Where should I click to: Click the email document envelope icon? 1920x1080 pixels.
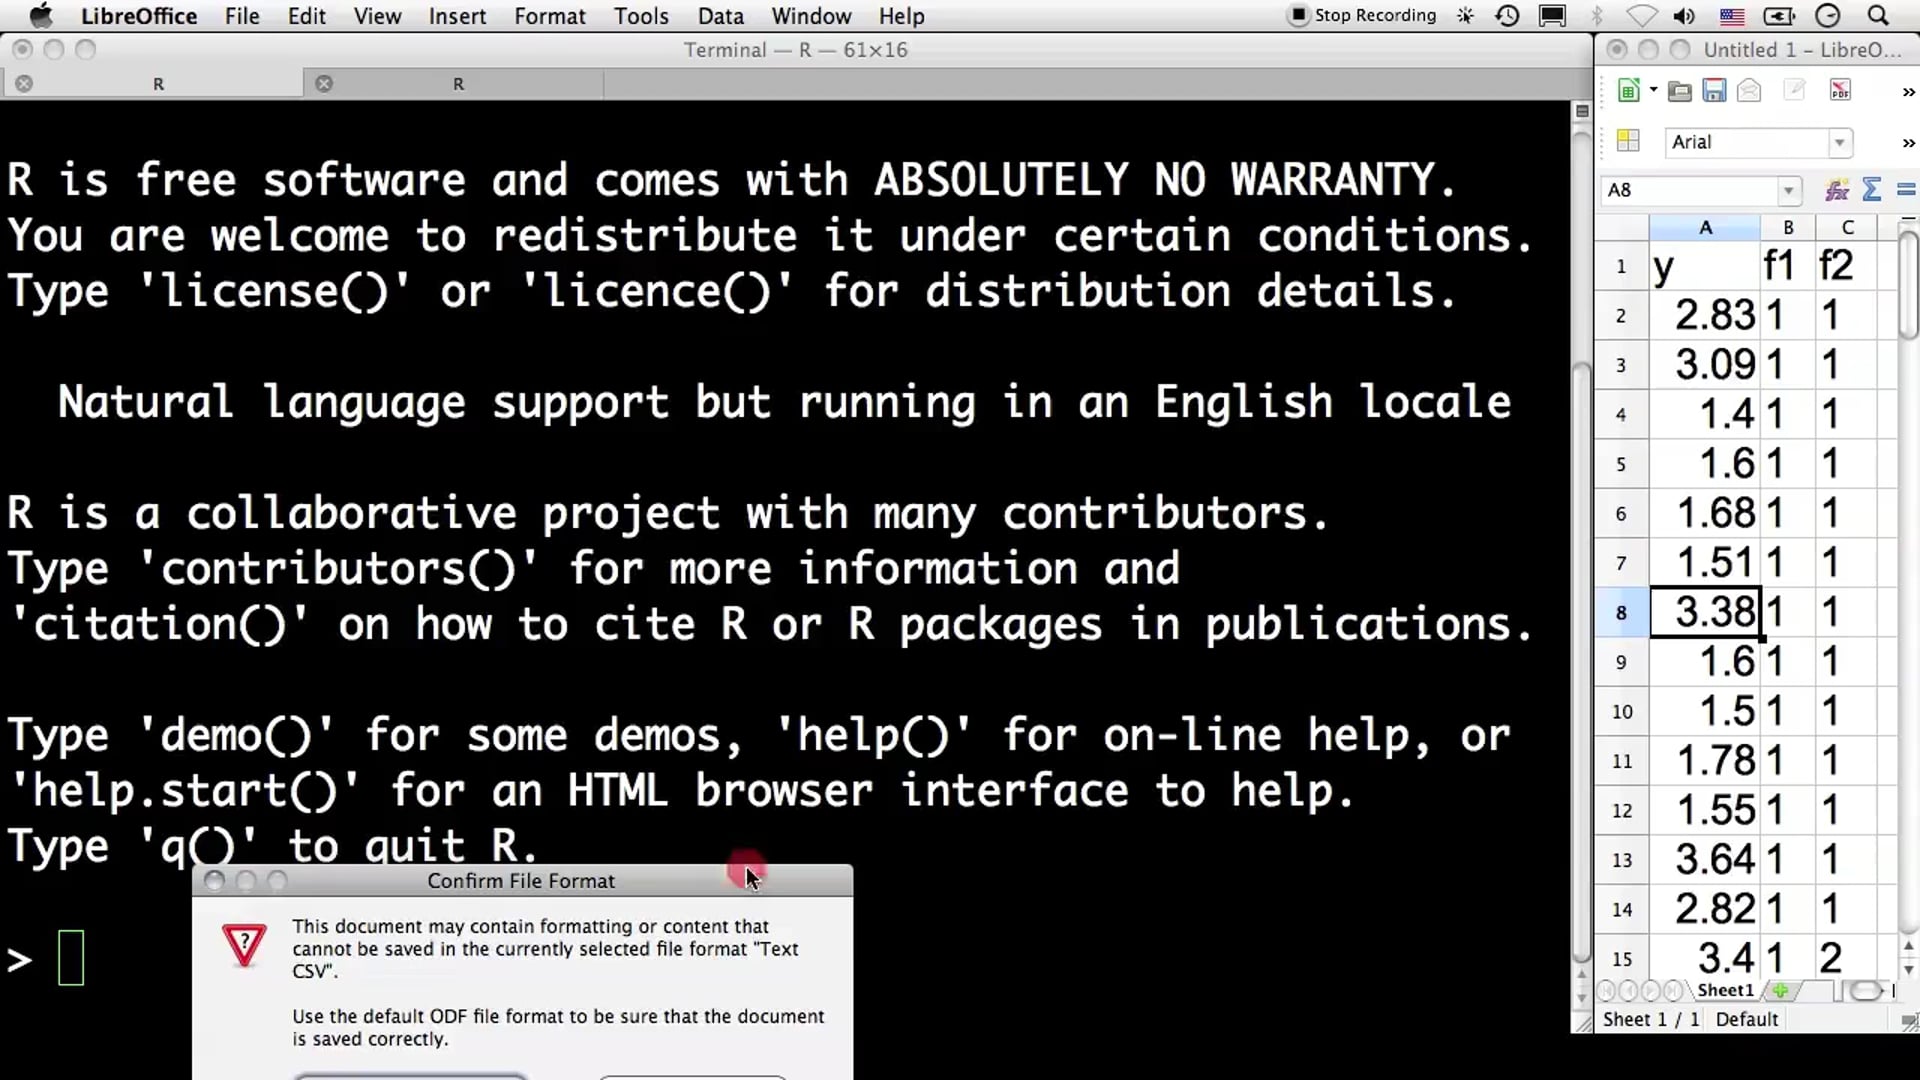[x=1749, y=91]
